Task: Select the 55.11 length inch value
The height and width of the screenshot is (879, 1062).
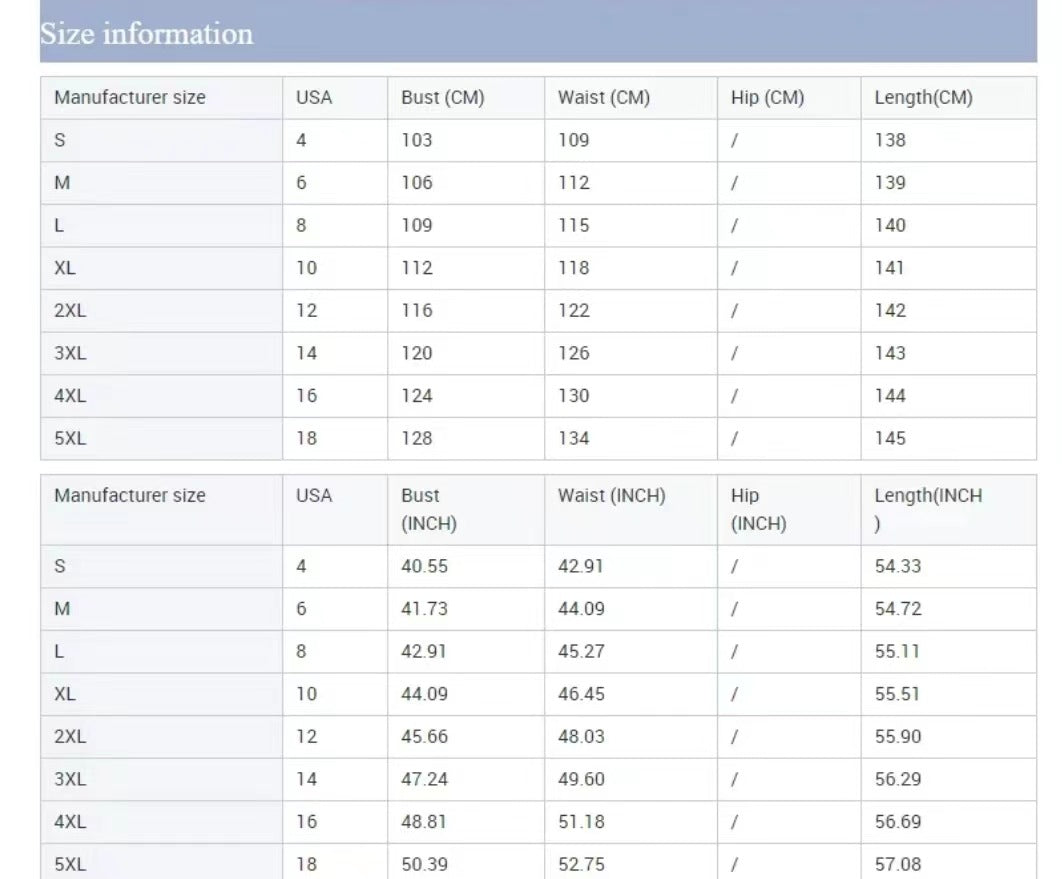Action: 897,651
